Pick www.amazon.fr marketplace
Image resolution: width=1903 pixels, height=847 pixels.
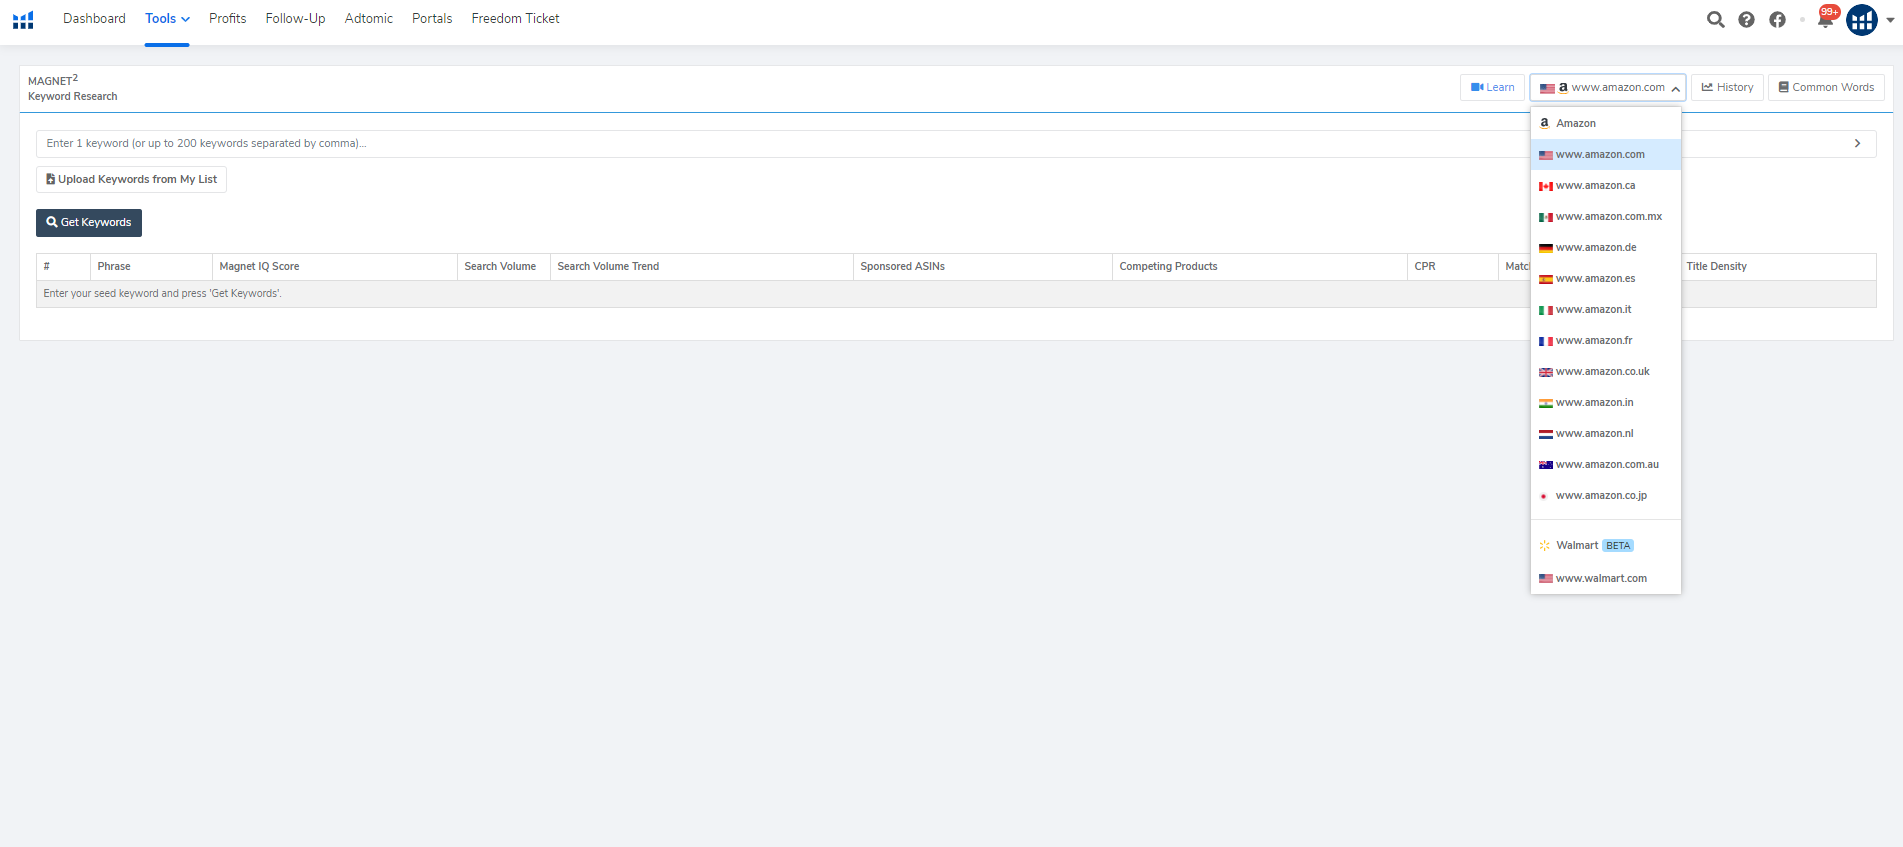coord(1605,340)
